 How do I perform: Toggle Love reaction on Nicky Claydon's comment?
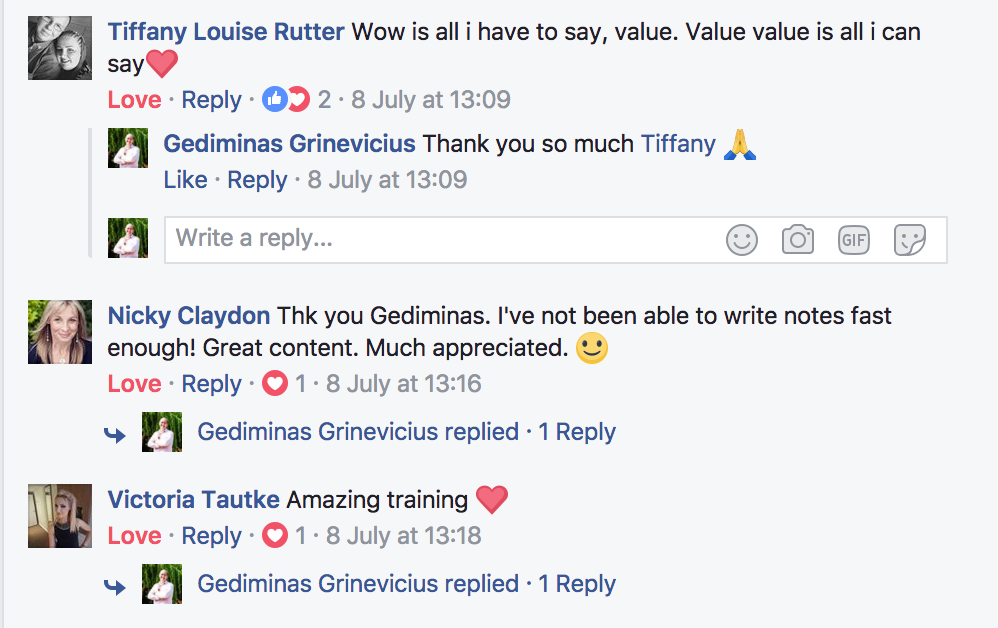click(x=134, y=384)
